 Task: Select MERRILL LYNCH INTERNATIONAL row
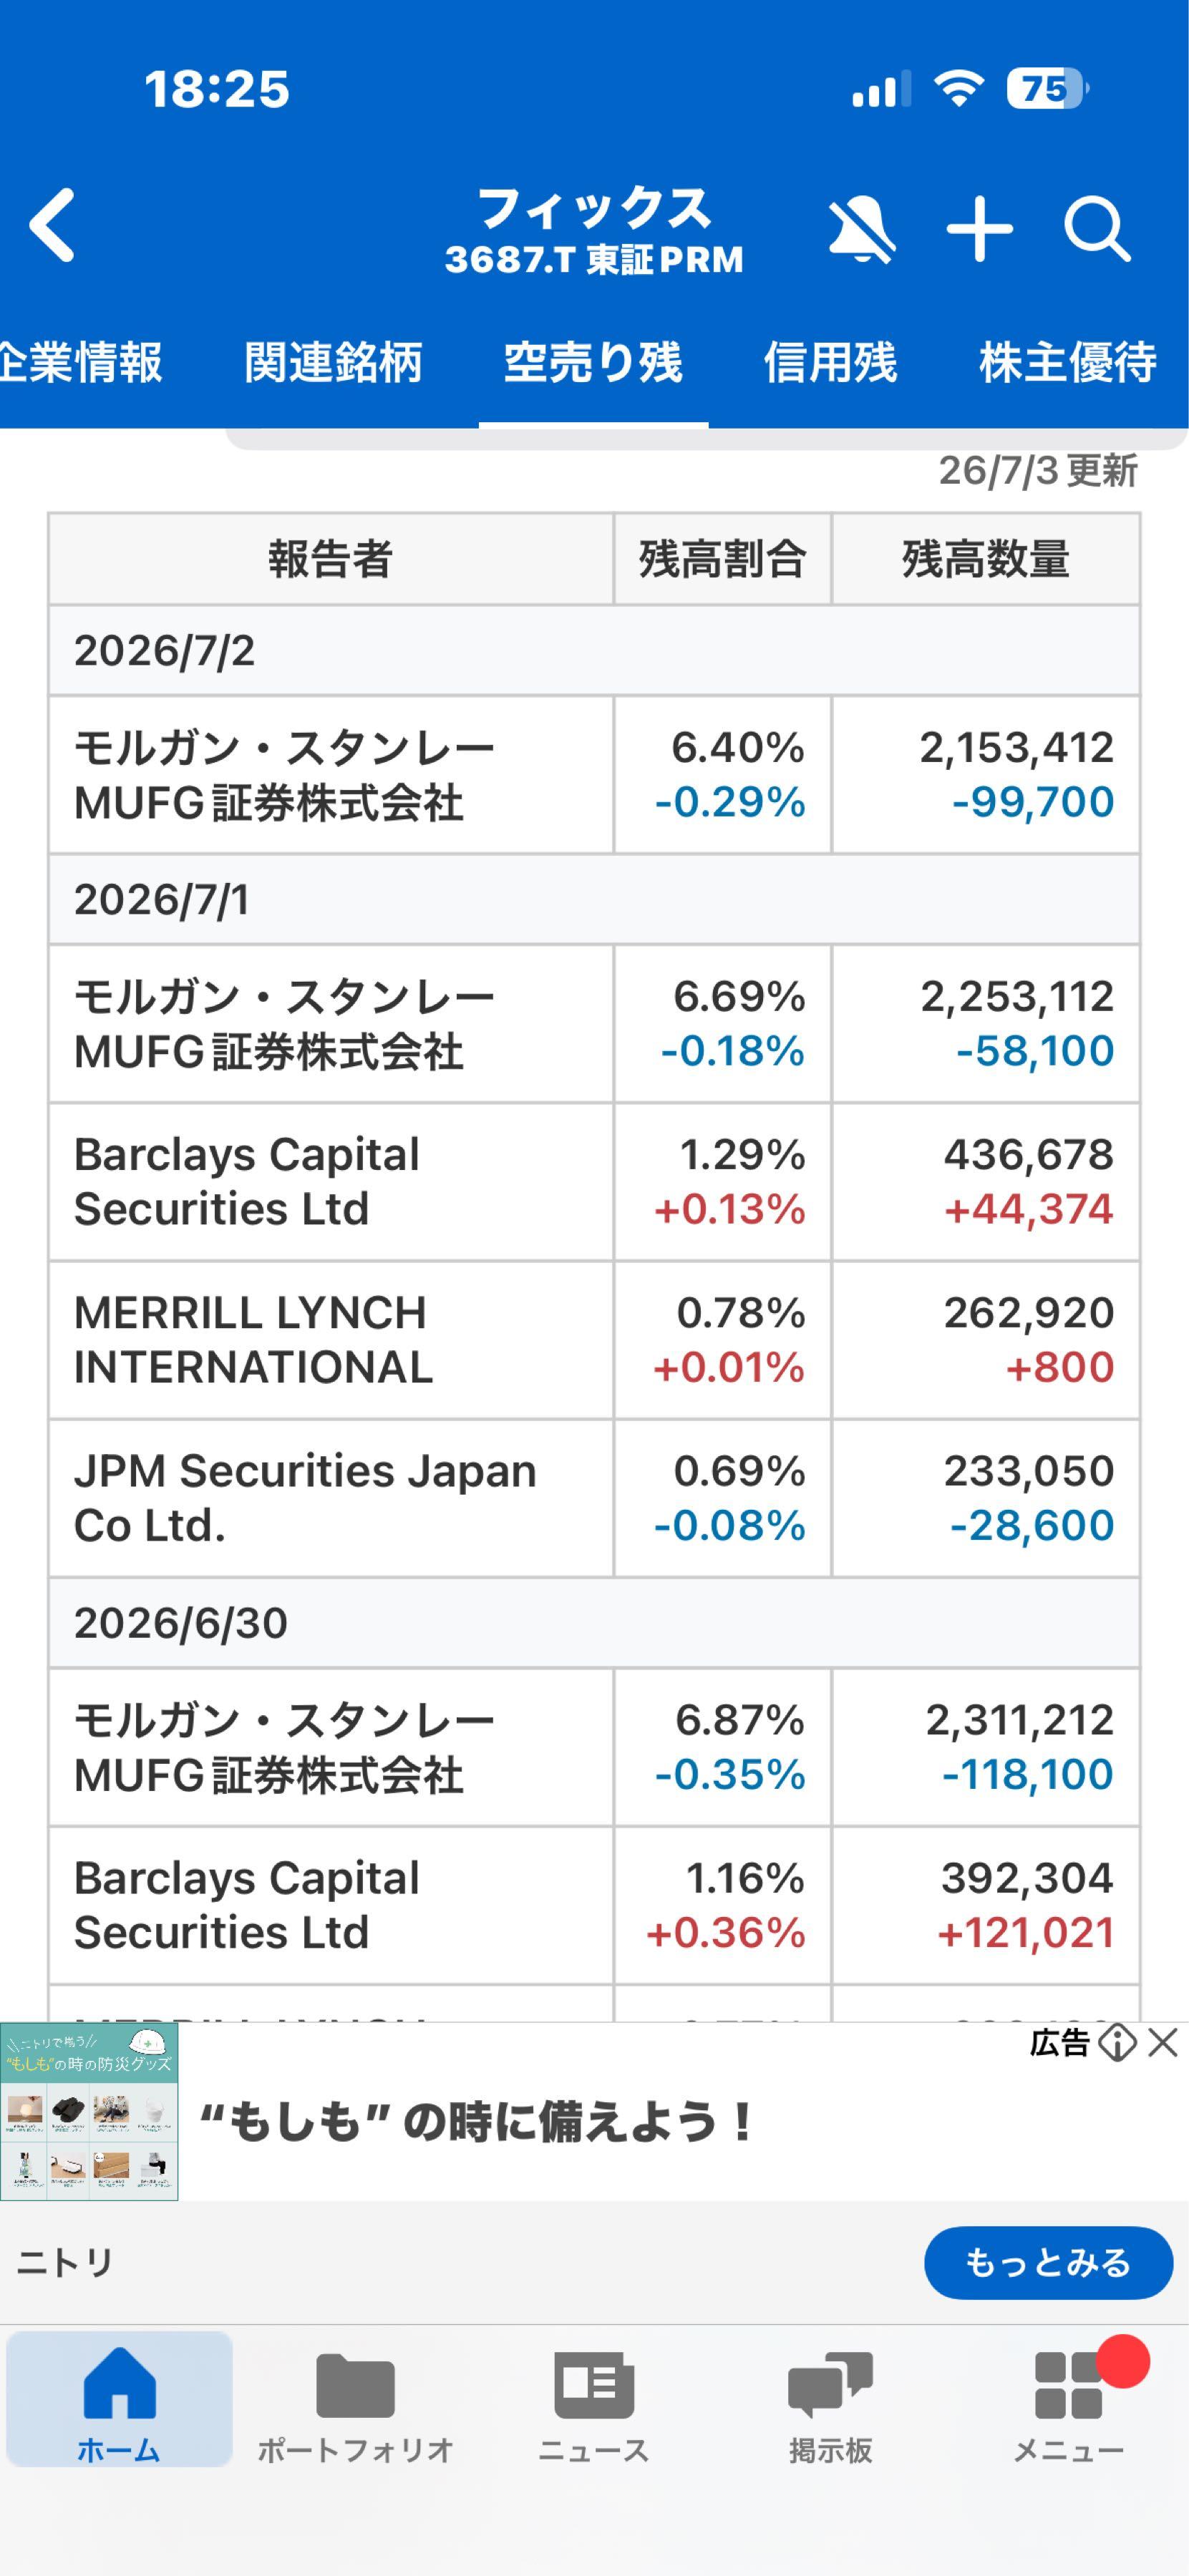[594, 1340]
